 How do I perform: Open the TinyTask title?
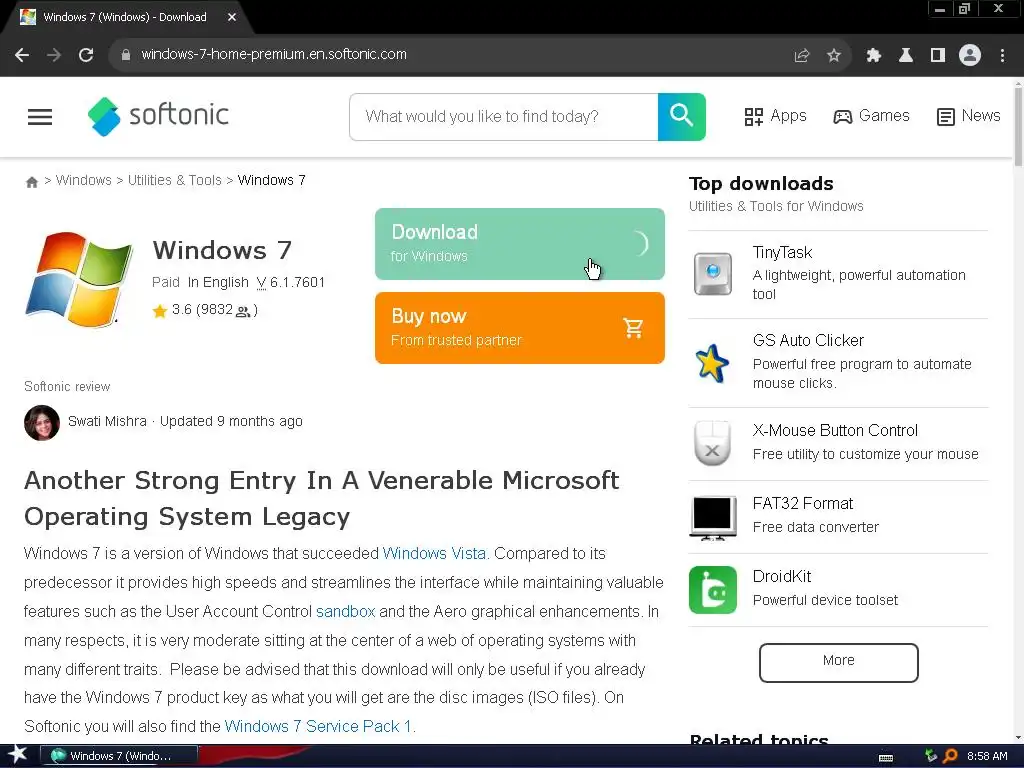pos(782,253)
